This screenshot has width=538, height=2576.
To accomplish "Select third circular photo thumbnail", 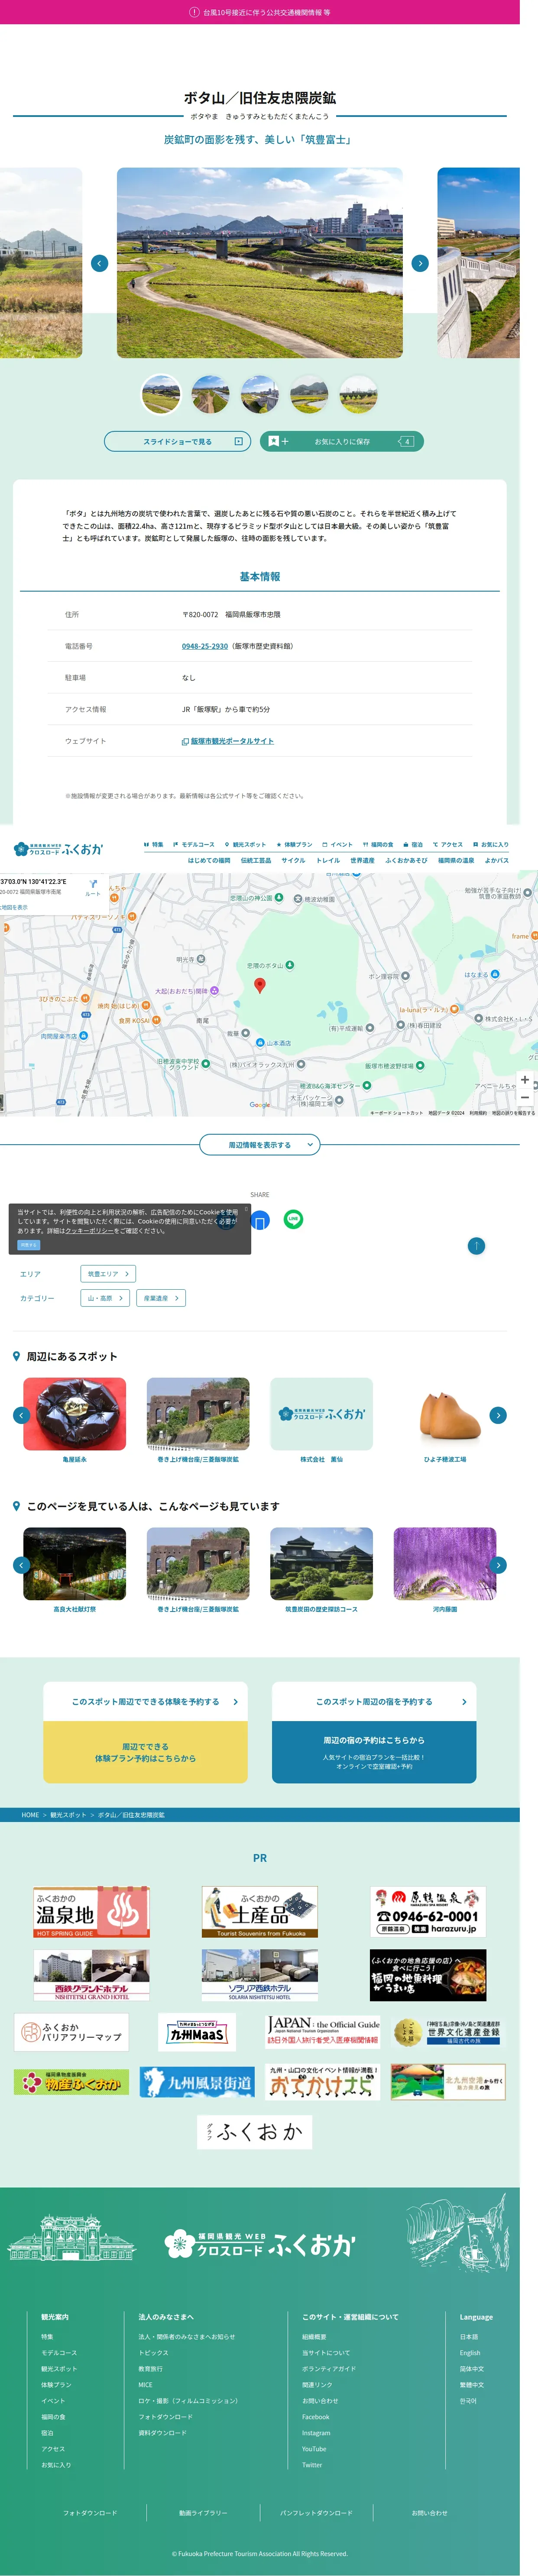I will click(x=260, y=394).
